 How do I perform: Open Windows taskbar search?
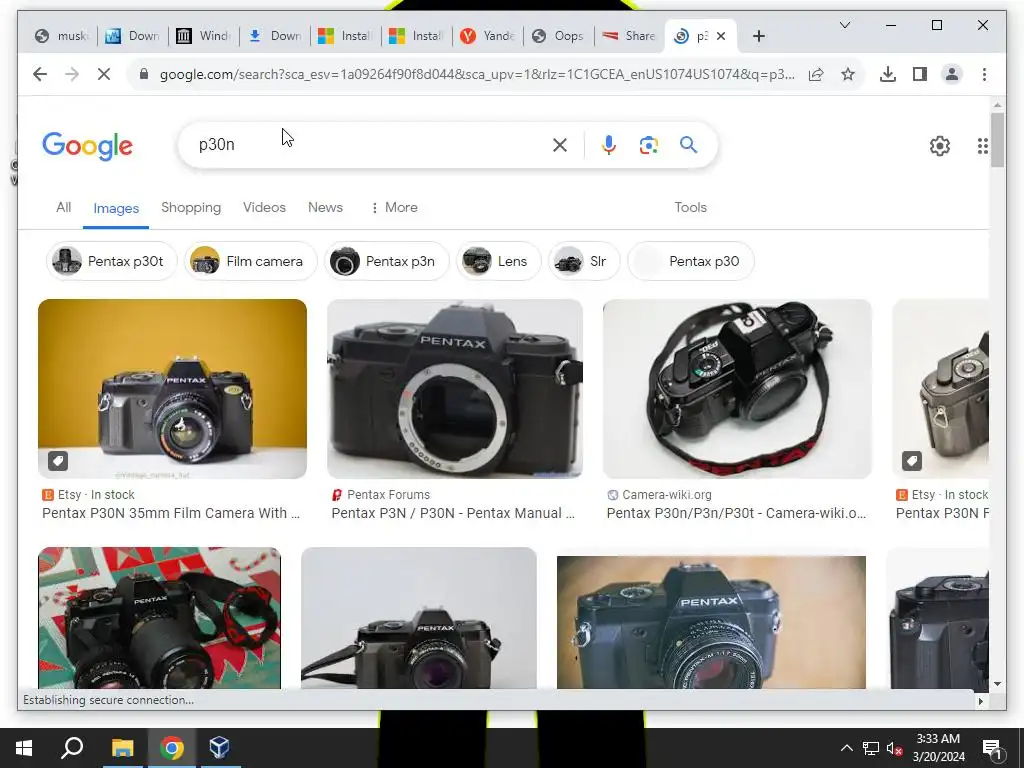click(x=72, y=748)
